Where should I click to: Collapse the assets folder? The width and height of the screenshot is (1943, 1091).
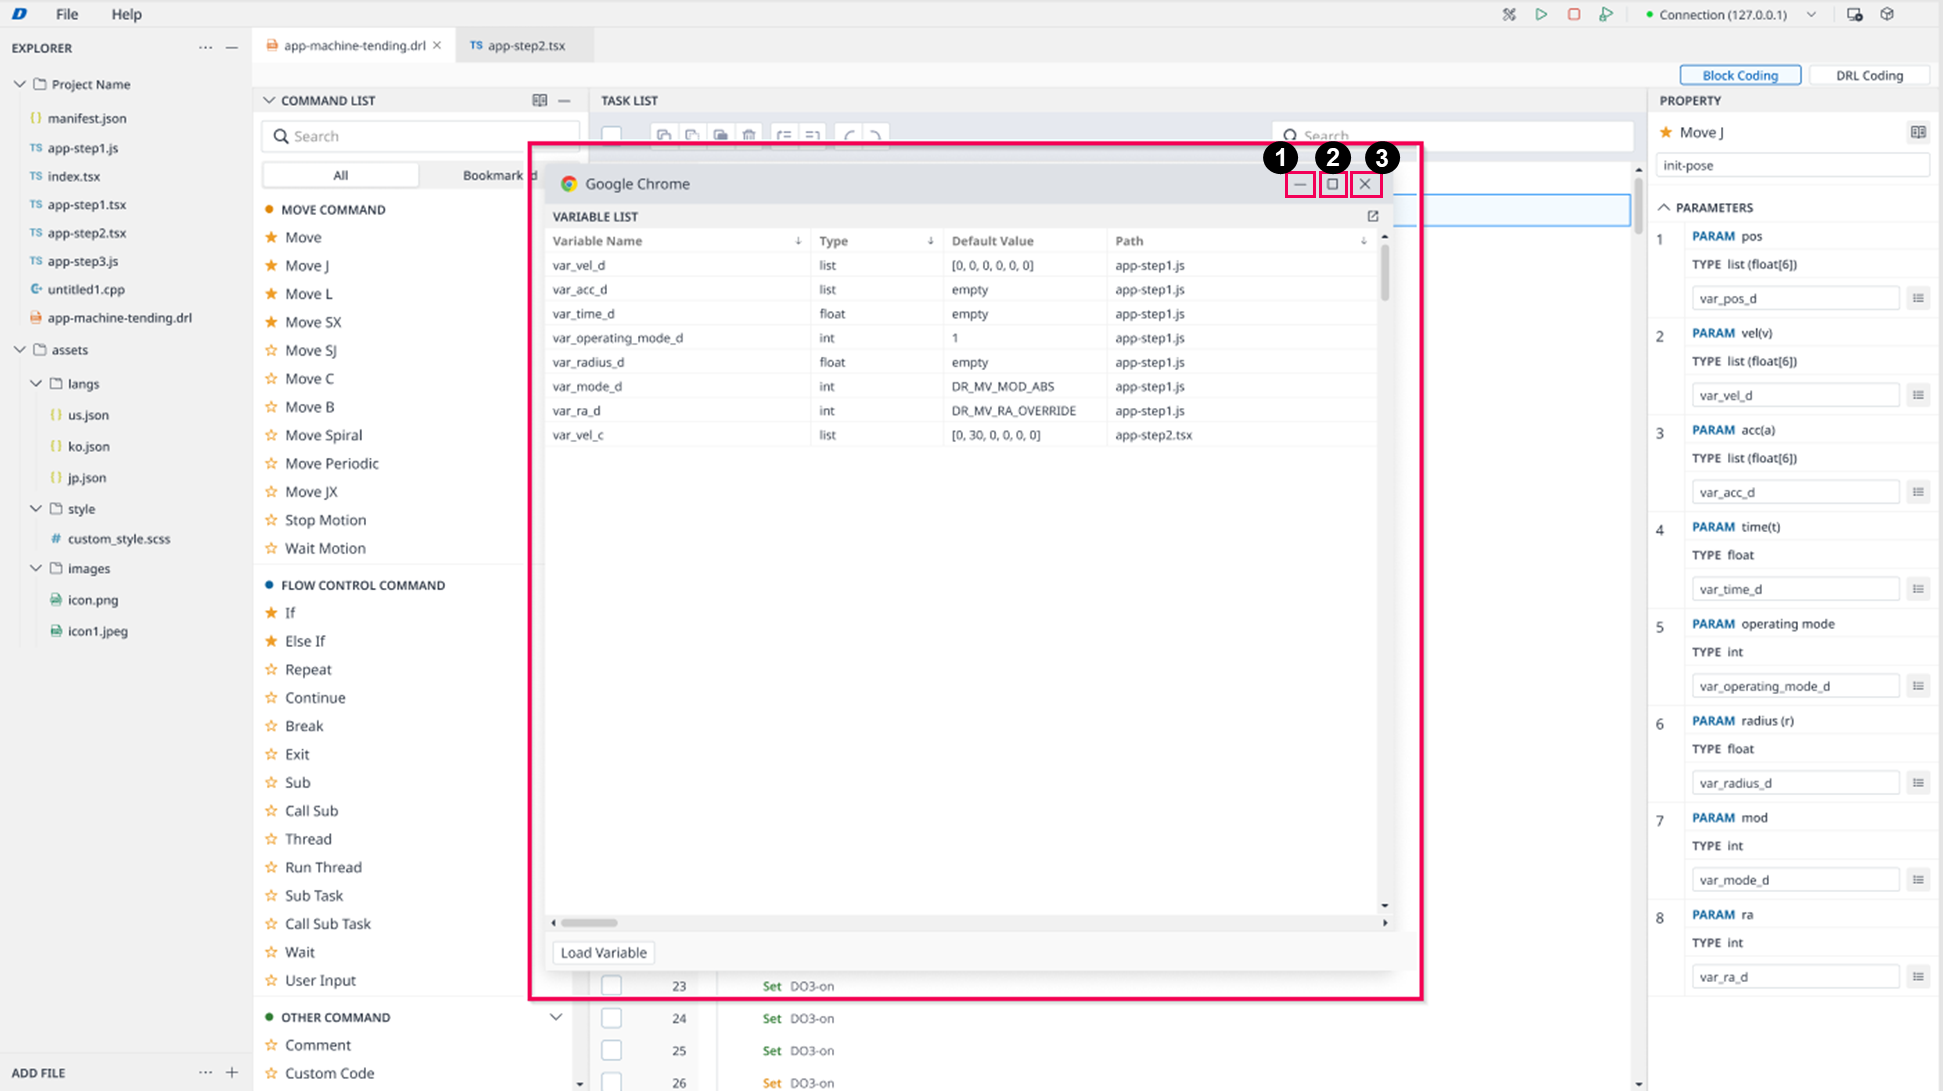tap(19, 350)
